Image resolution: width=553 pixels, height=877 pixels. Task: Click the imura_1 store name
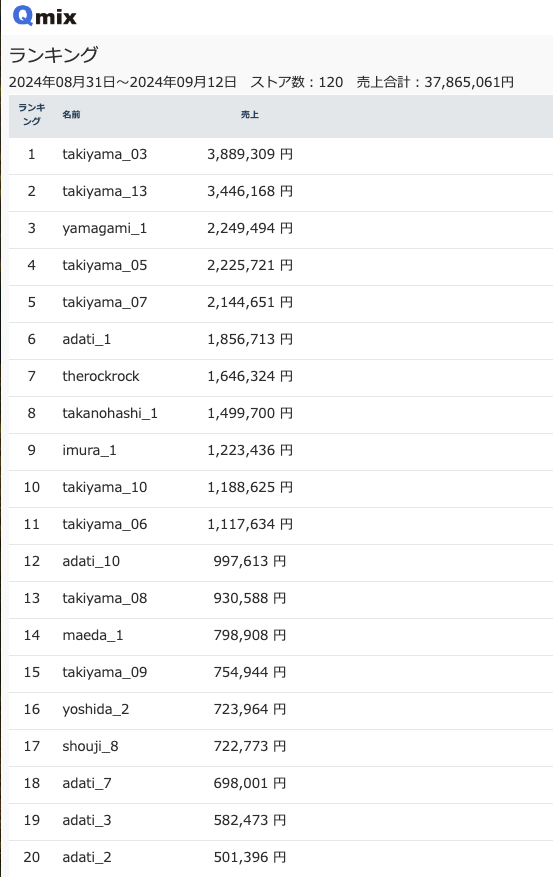[89, 450]
